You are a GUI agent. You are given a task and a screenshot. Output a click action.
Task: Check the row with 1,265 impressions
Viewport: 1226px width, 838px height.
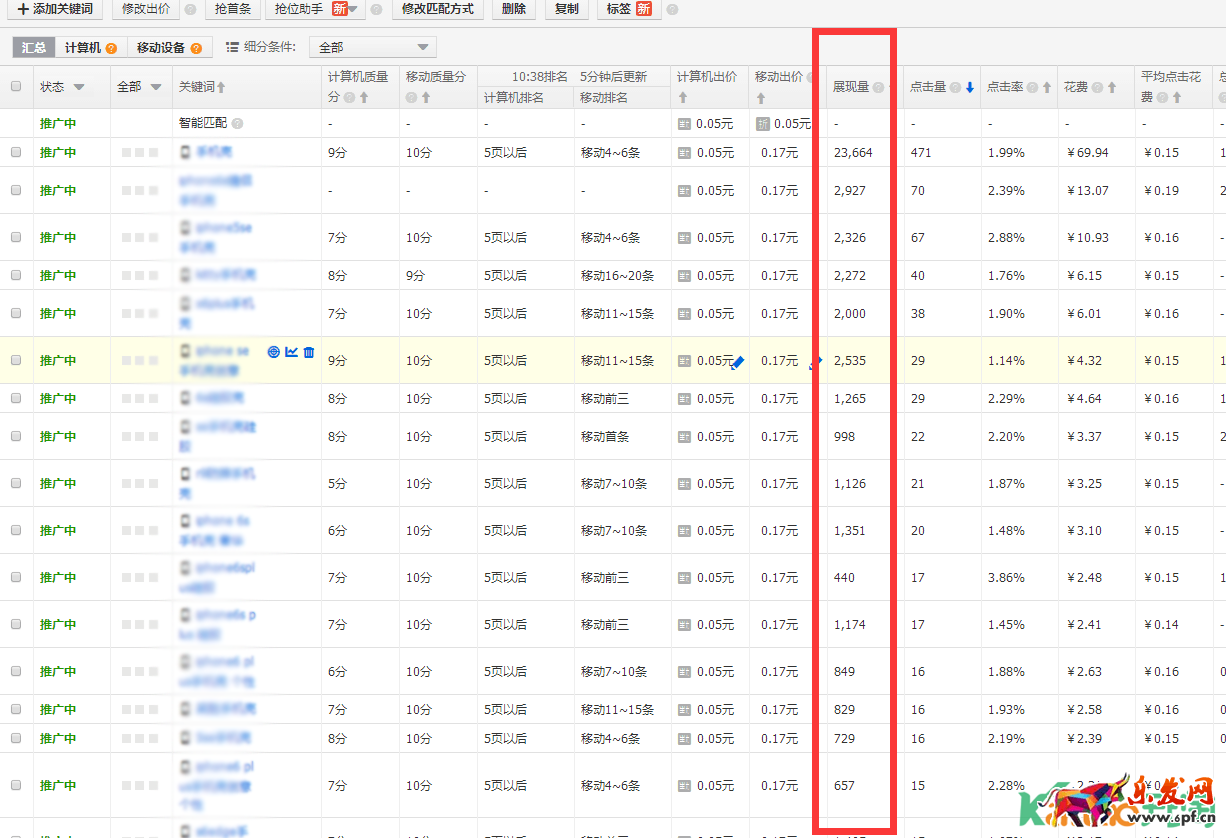(x=16, y=398)
